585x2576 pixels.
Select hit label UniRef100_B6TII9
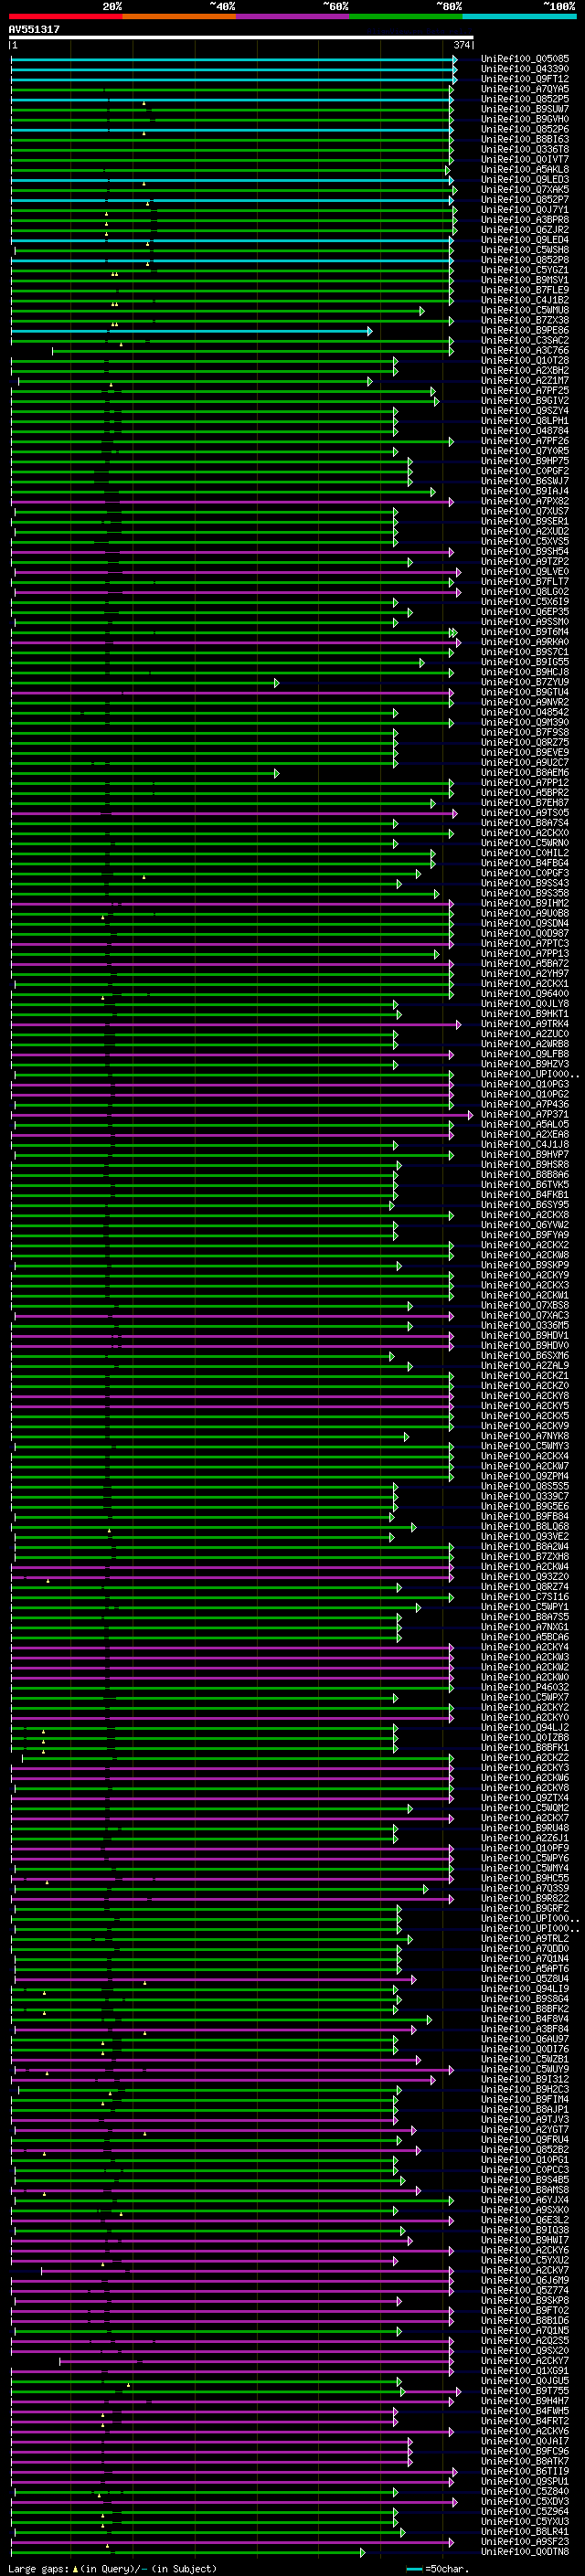tap(524, 2471)
